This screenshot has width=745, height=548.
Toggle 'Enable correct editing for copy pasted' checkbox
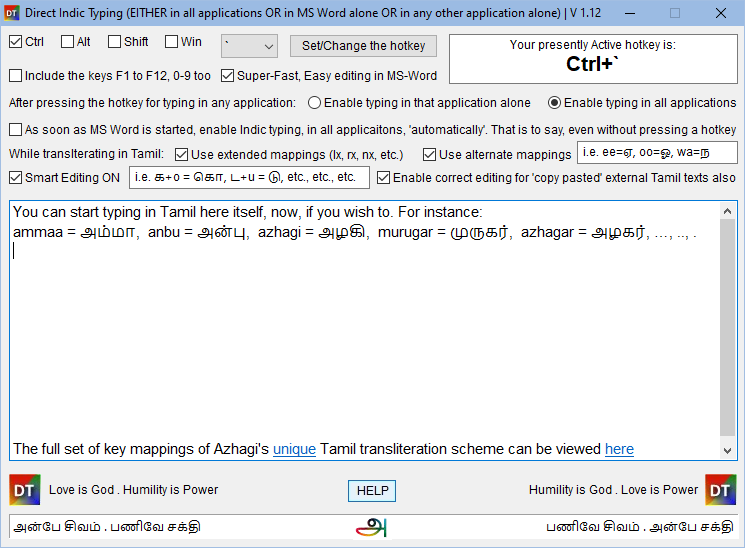pyautogui.click(x=383, y=178)
